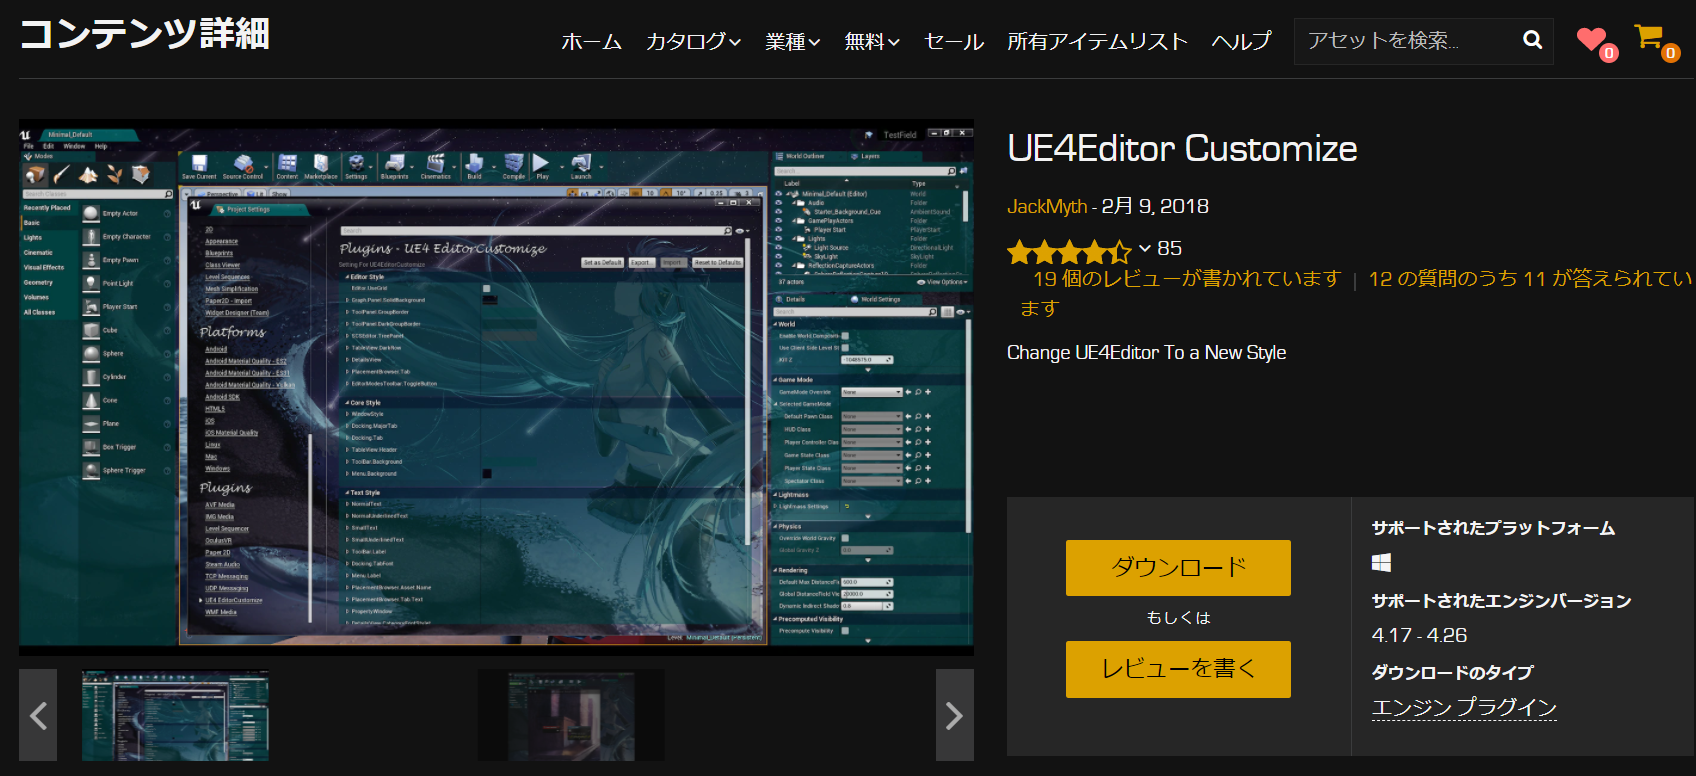Click the large UE4Editor preview image
Image resolution: width=1696 pixels, height=776 pixels.
(496, 388)
